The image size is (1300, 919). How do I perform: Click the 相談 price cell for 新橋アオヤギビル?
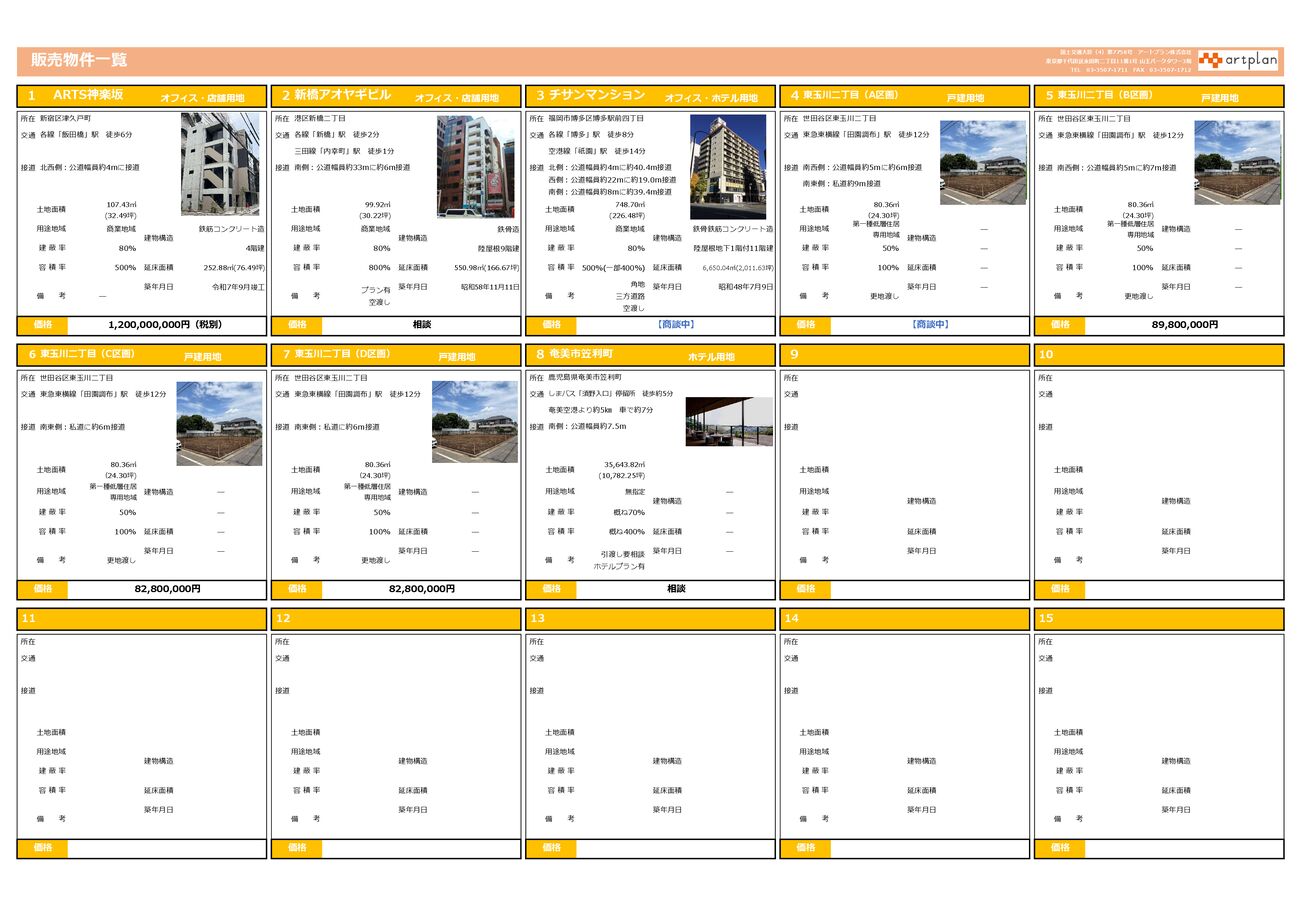[421, 325]
